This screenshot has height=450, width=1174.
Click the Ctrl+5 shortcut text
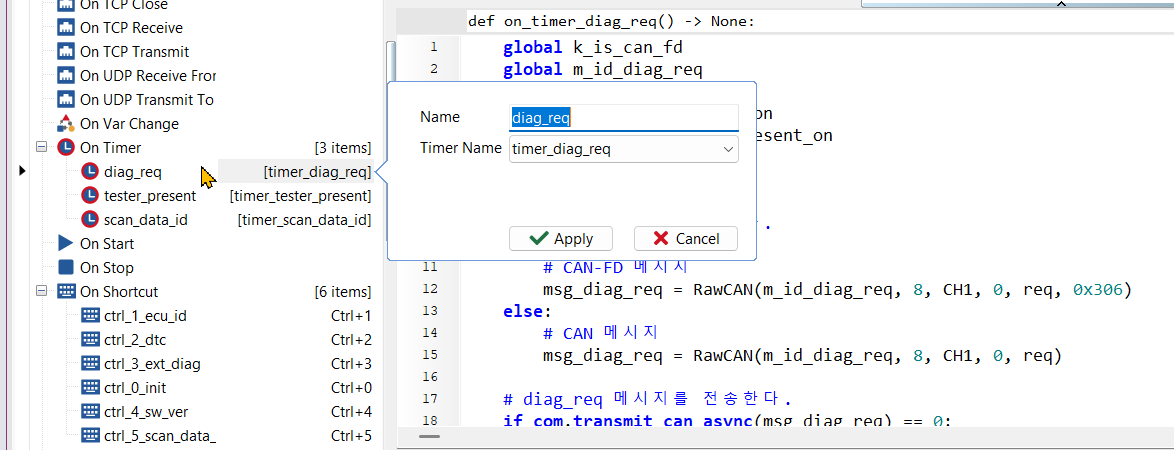[351, 436]
